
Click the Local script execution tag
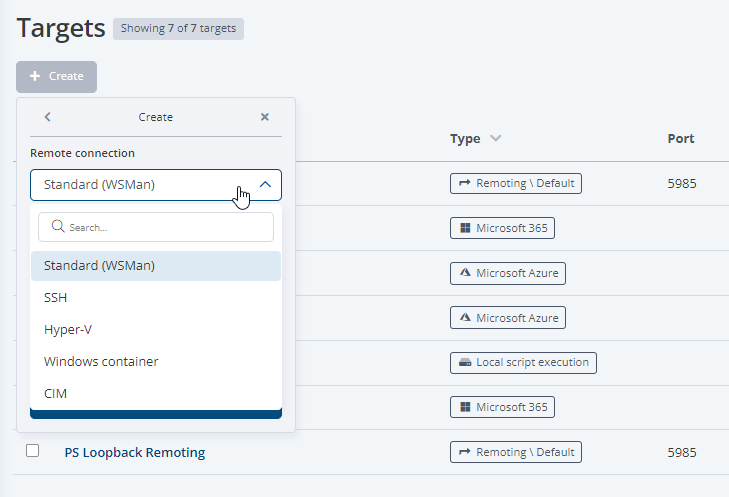(x=523, y=363)
